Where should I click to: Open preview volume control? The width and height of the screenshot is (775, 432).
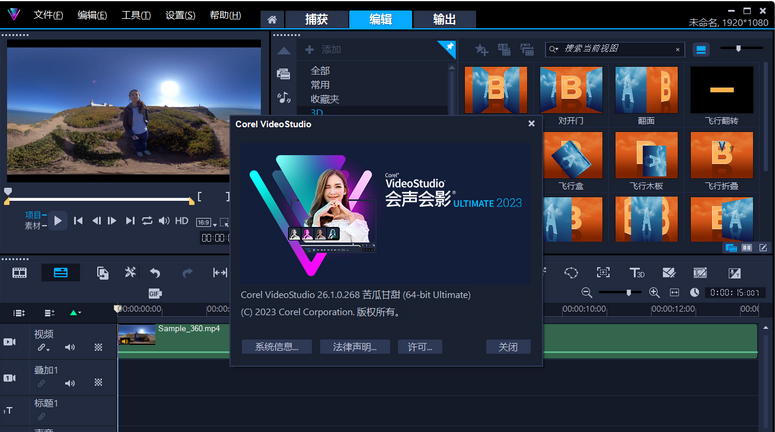point(164,220)
